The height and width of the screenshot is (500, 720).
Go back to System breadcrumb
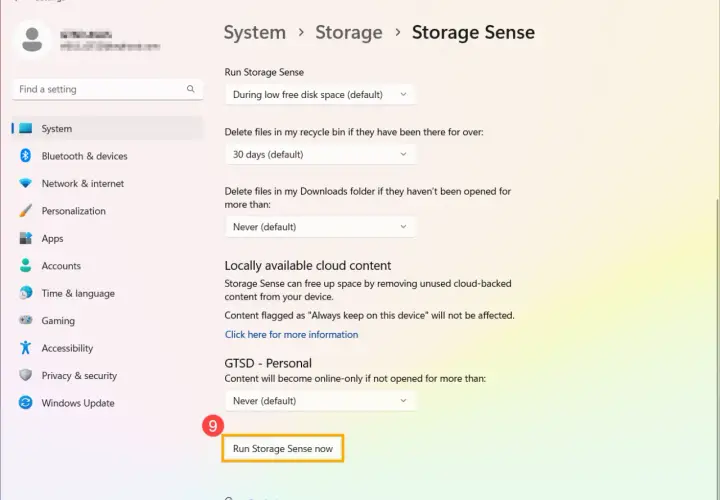pos(254,32)
